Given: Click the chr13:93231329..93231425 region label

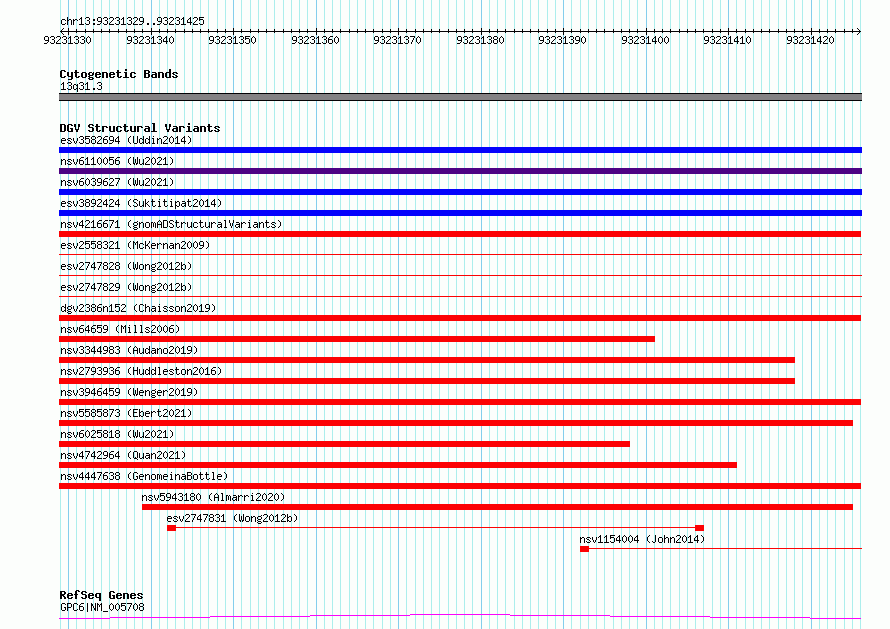Looking at the screenshot, I should coord(132,21).
